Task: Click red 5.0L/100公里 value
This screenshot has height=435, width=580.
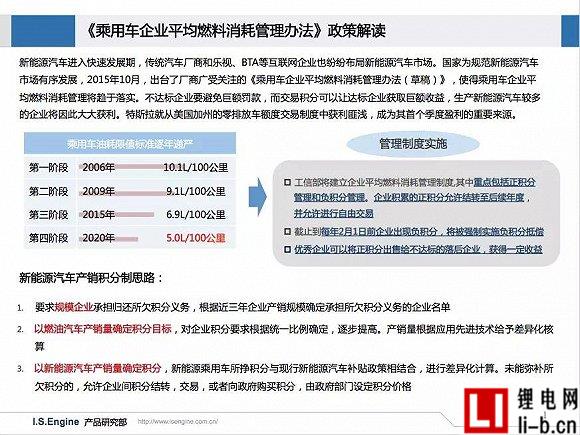Action: [x=196, y=238]
